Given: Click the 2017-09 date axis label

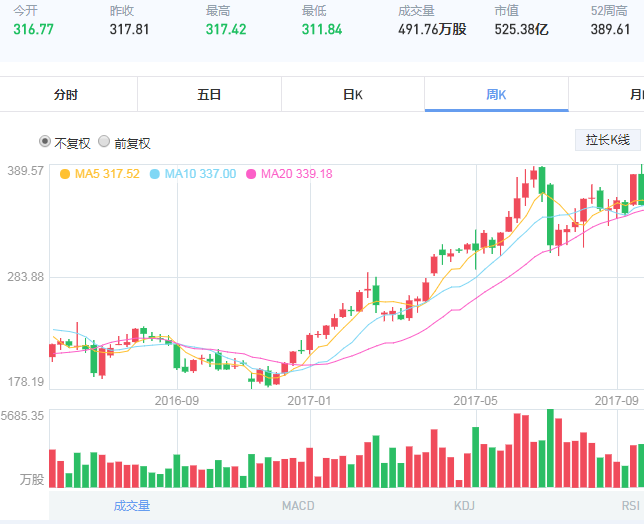Looking at the screenshot, I should 616,401.
